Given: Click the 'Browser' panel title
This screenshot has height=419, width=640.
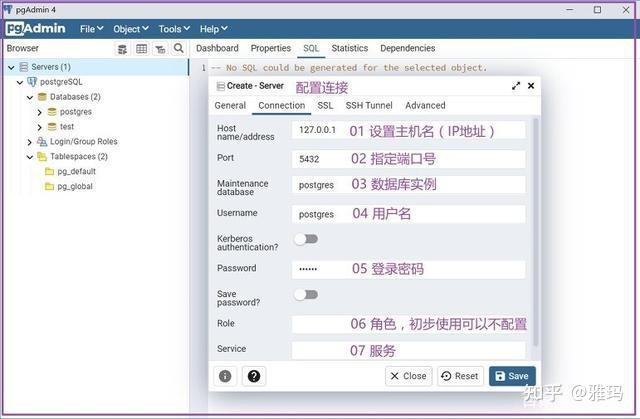Looking at the screenshot, I should point(22,48).
